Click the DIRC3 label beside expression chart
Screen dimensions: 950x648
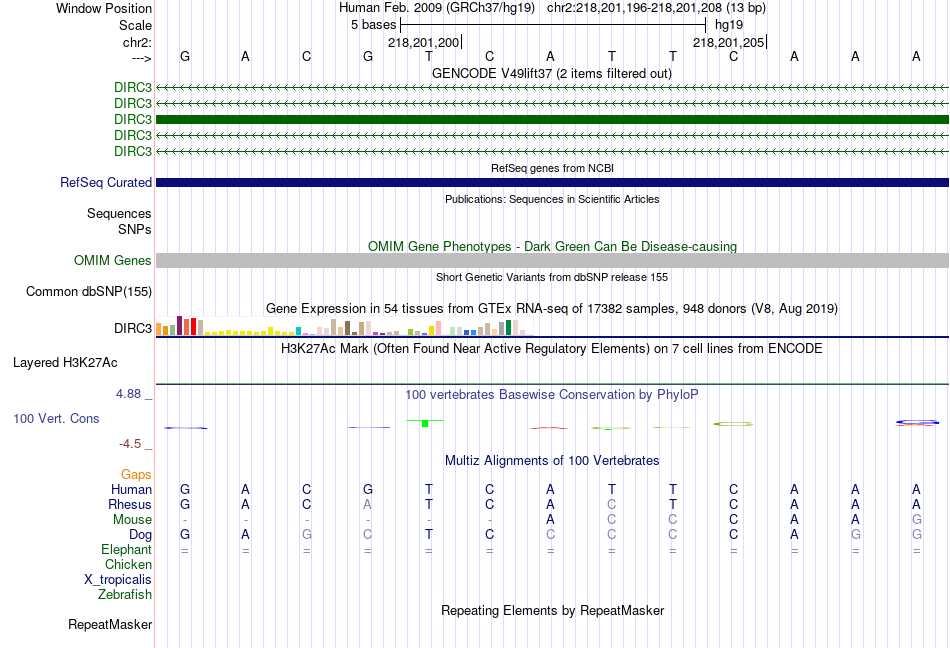point(133,328)
